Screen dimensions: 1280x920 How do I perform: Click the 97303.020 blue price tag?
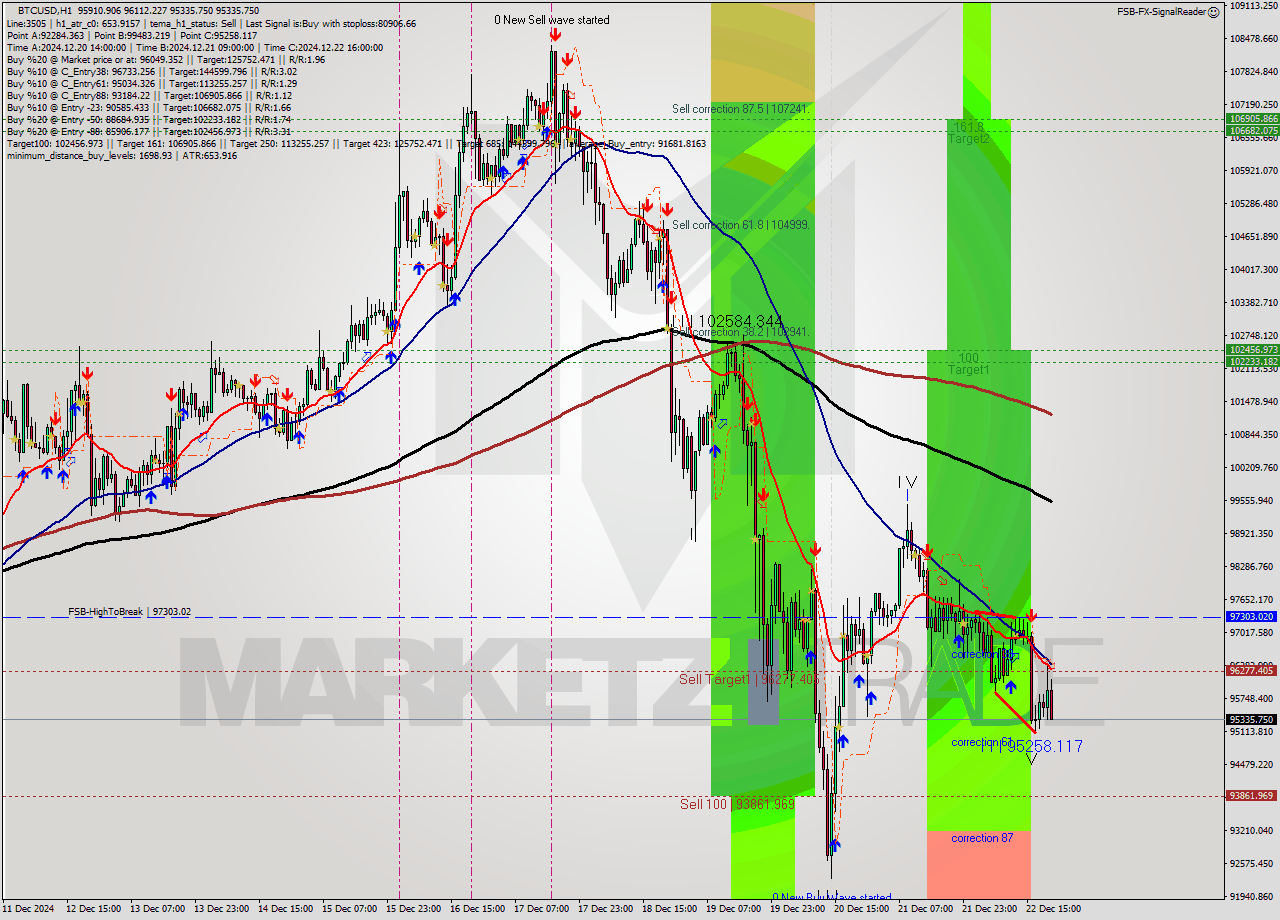(x=1252, y=617)
